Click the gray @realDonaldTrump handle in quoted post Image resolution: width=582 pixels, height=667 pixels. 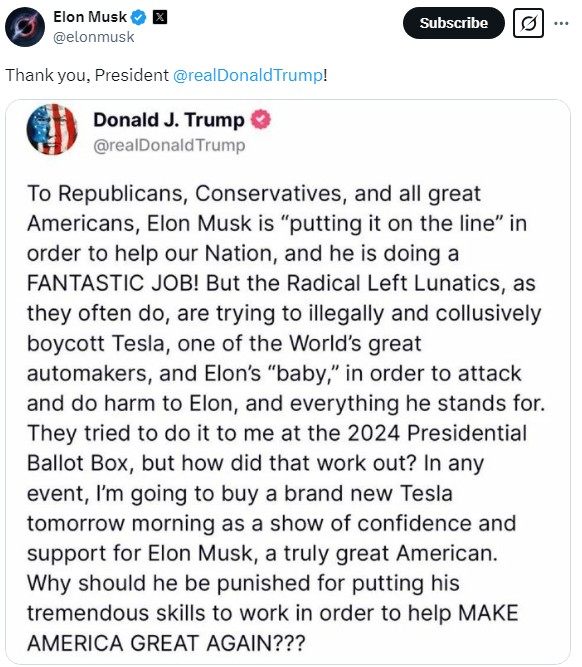coord(169,145)
